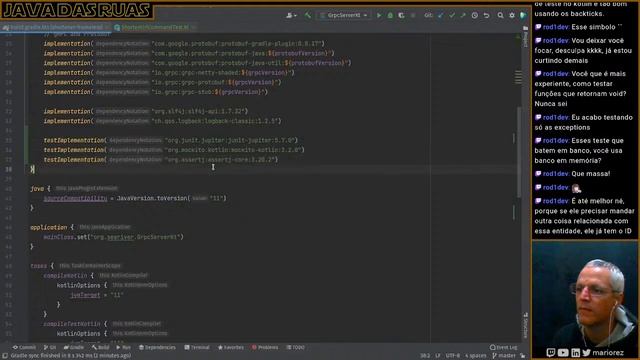Start debugging with the bug icon

(390, 16)
